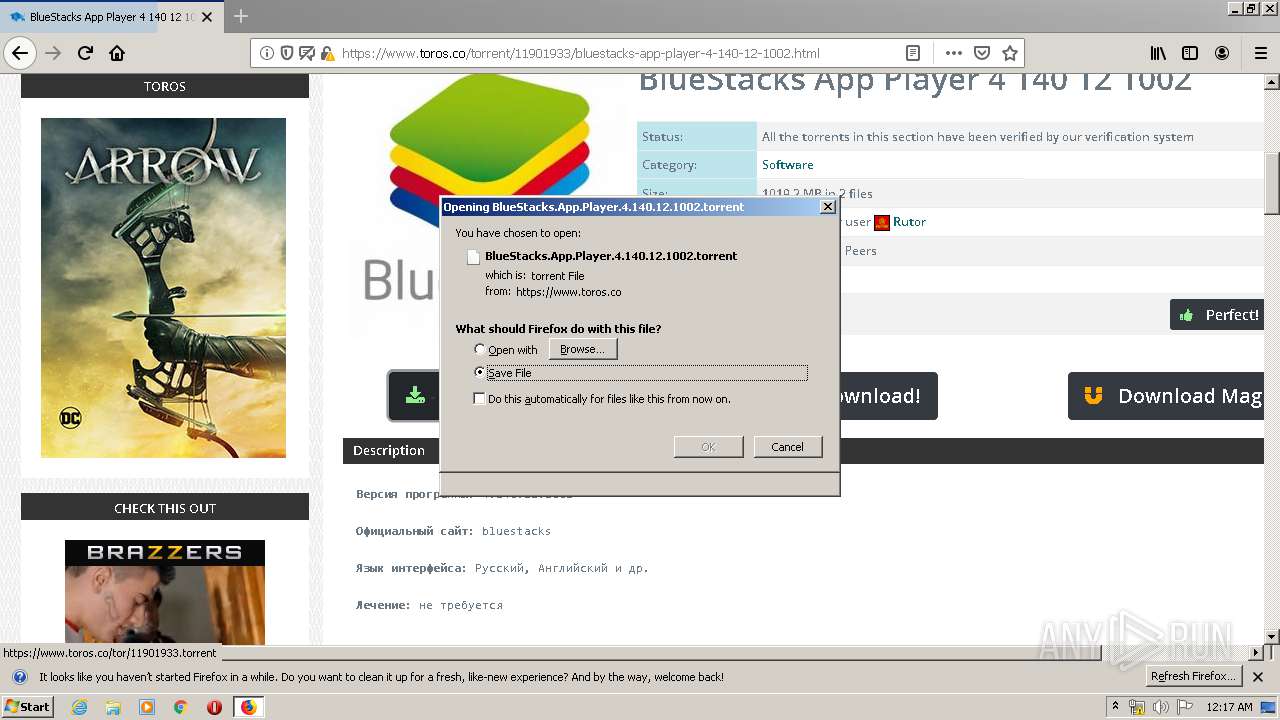Open Firefox account icon

point(1222,53)
